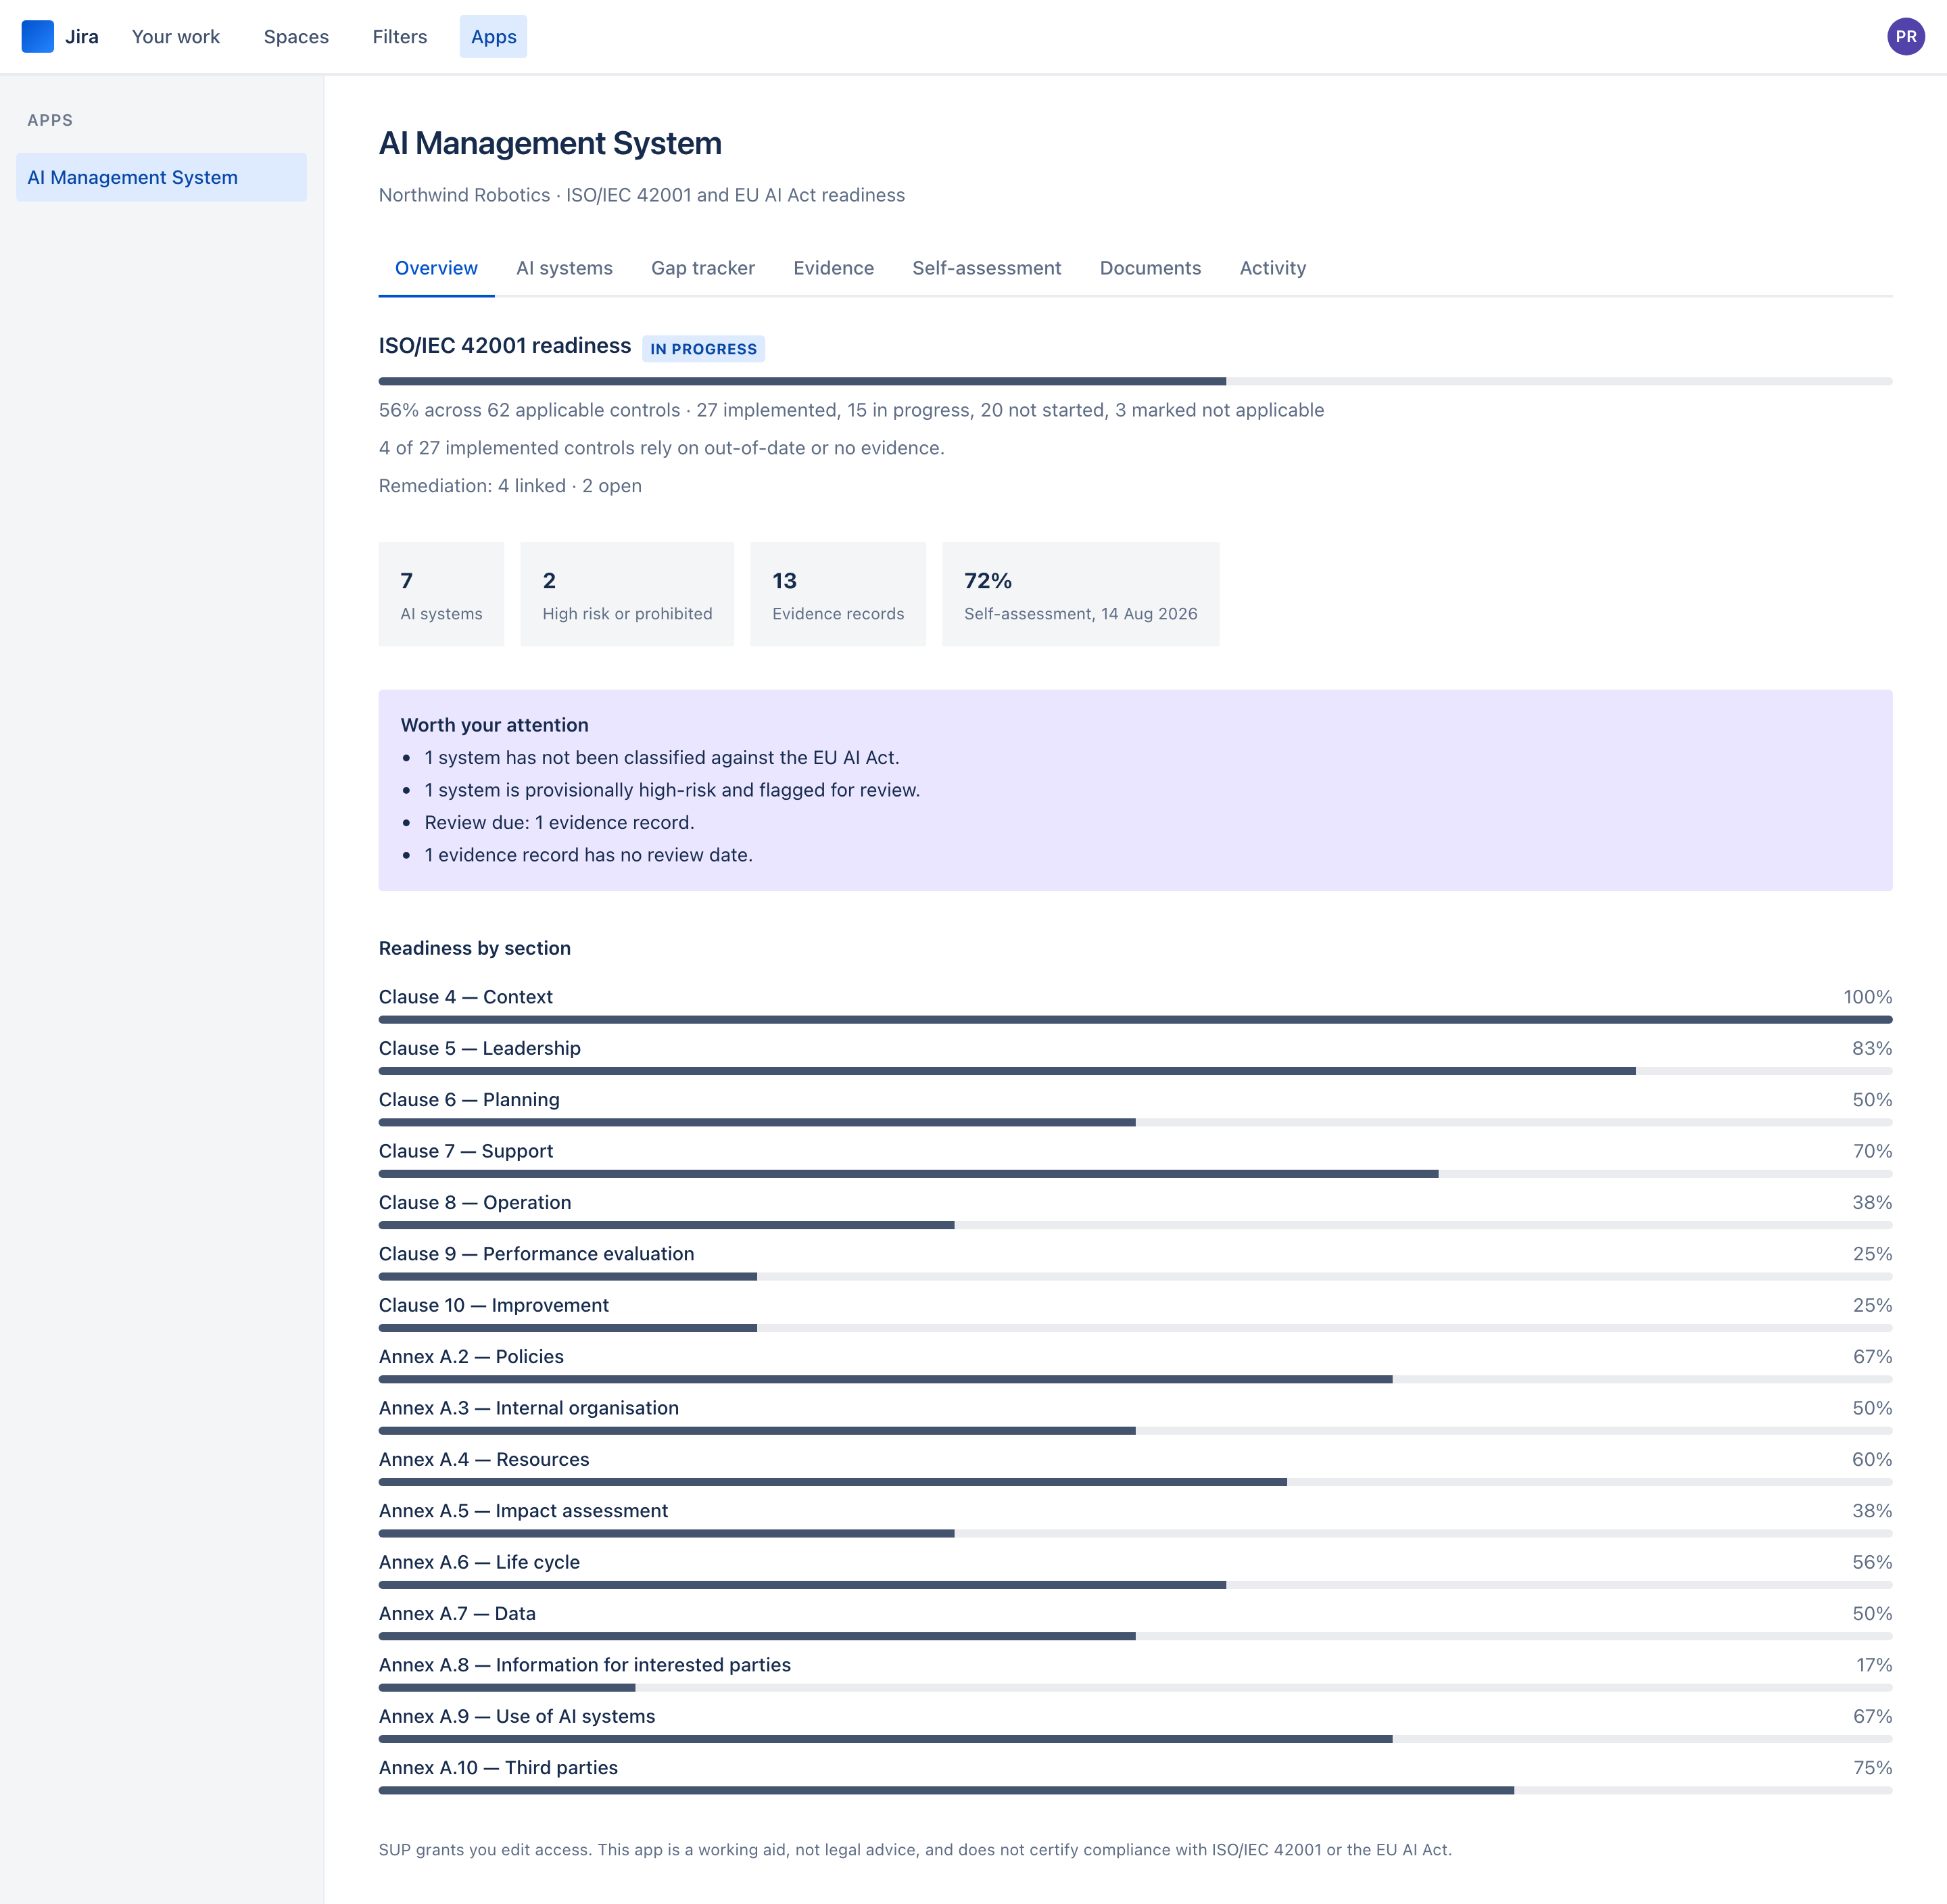Click 'Remediation: 4 linked · 2 open' text
The width and height of the screenshot is (1947, 1904).
[510, 486]
